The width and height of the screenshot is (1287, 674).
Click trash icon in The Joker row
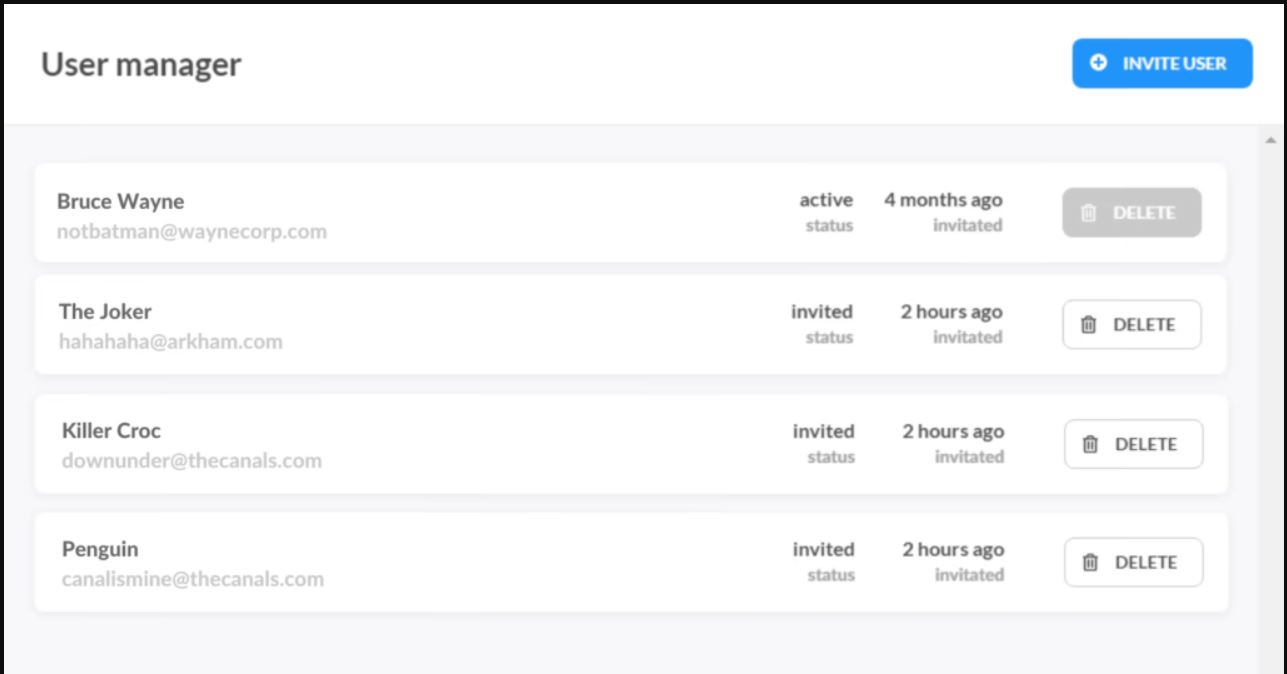(x=1089, y=325)
